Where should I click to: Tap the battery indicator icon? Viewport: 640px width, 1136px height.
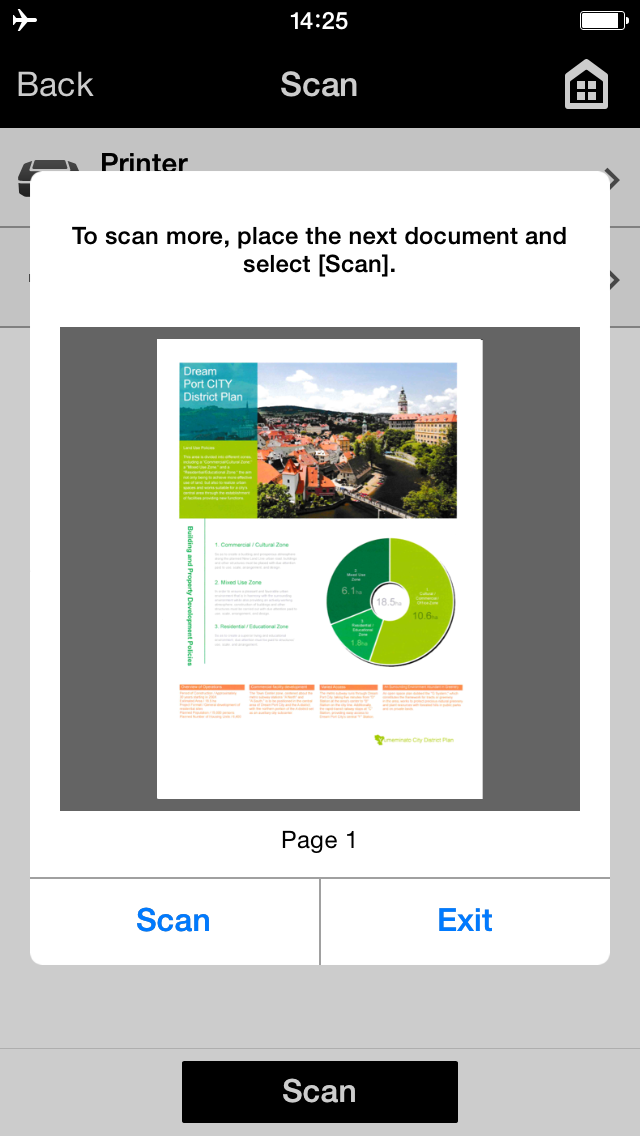point(604,20)
